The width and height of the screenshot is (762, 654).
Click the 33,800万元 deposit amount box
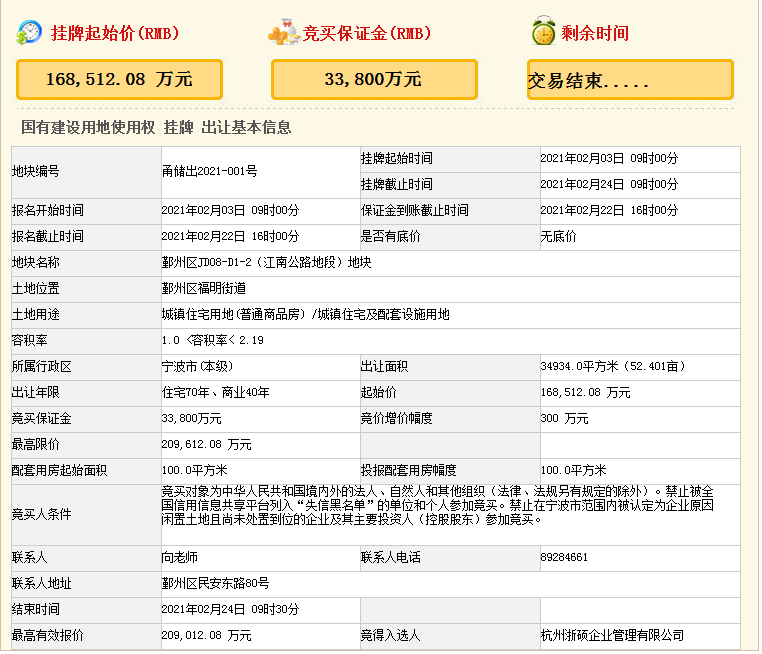374,79
